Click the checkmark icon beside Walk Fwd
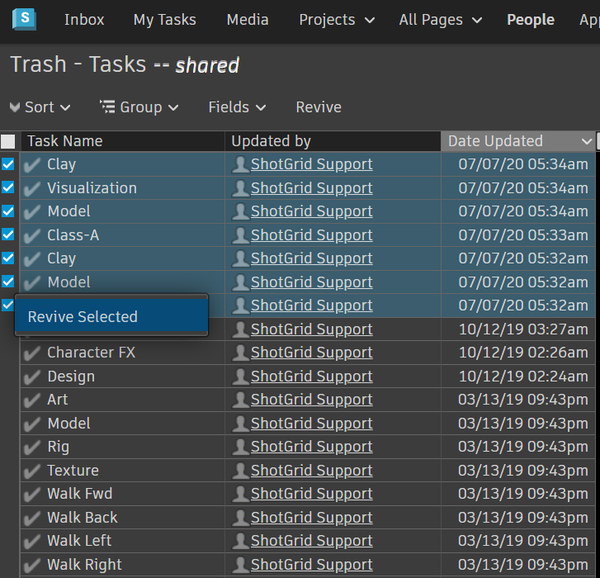This screenshot has width=600, height=578. [x=32, y=494]
